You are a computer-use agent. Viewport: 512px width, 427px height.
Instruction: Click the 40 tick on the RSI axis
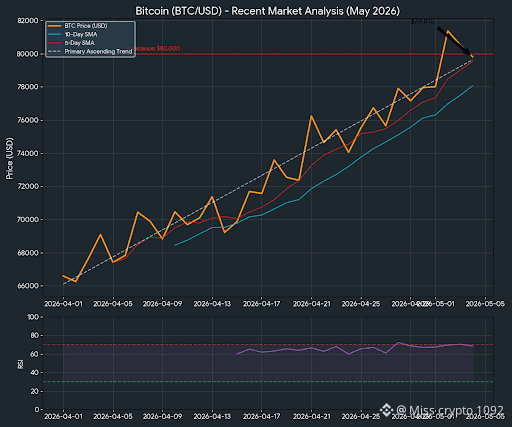point(35,373)
